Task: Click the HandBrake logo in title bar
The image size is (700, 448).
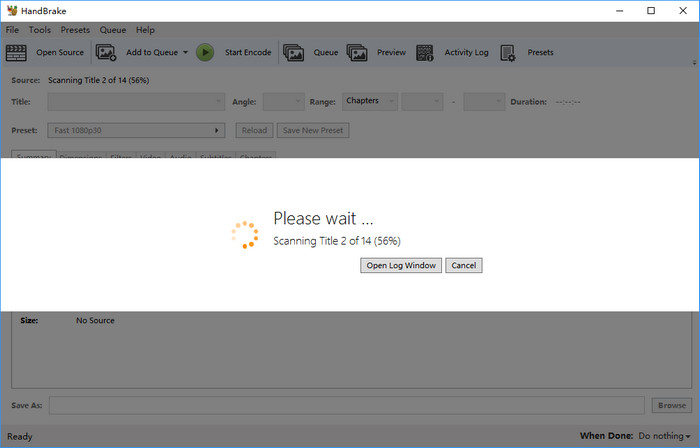Action: coord(12,11)
